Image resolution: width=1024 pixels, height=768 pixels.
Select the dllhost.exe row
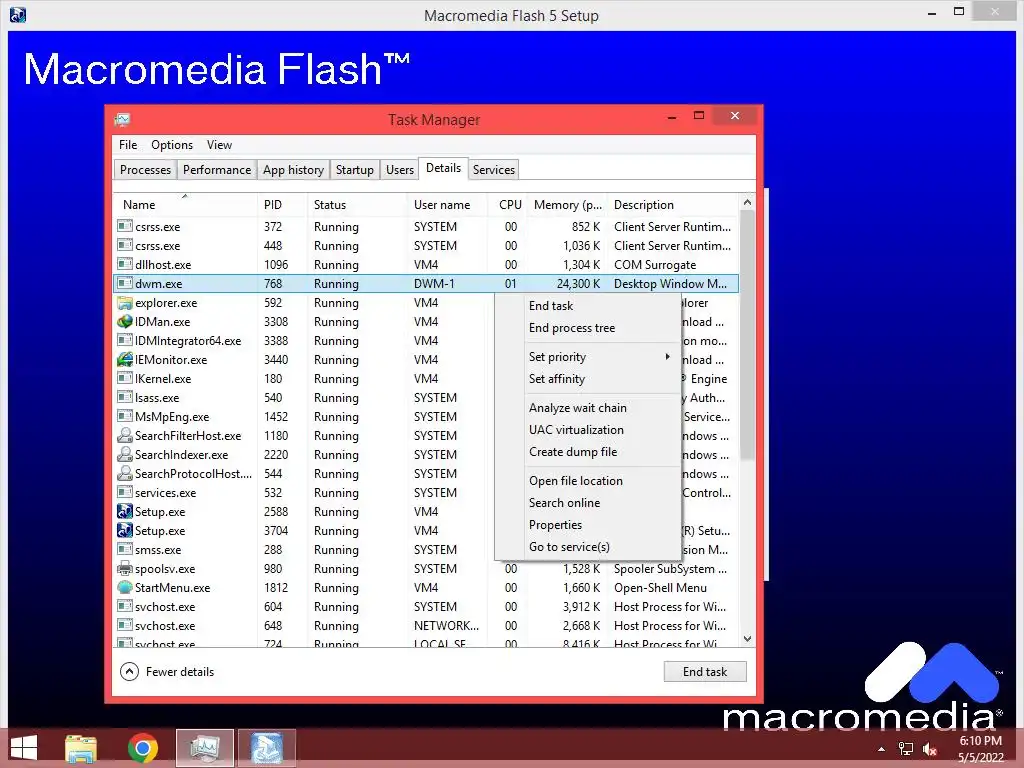click(426, 264)
